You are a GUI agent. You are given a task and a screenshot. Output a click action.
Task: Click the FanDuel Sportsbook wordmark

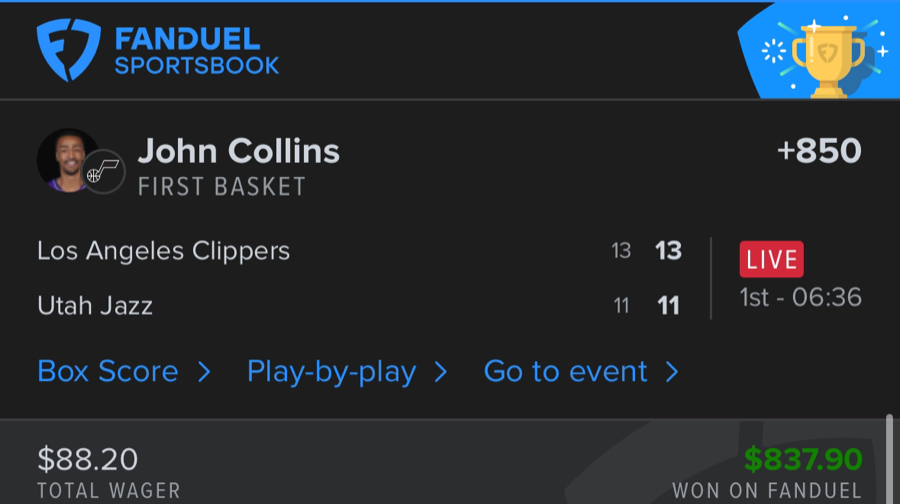coord(196,52)
